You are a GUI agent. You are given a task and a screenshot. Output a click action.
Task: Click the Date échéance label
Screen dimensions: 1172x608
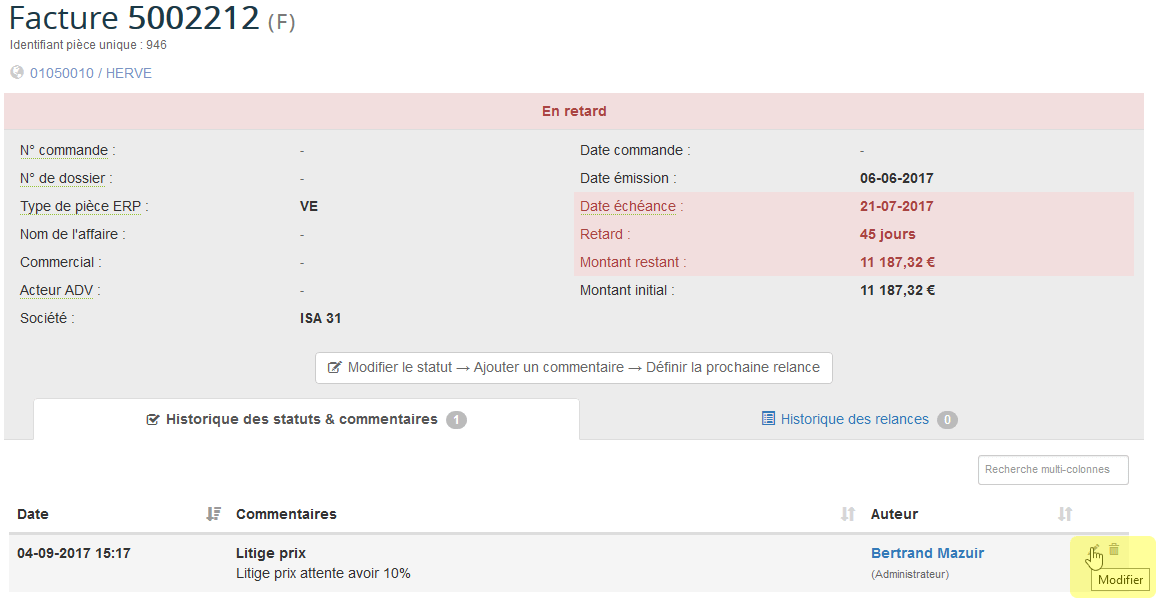click(628, 207)
